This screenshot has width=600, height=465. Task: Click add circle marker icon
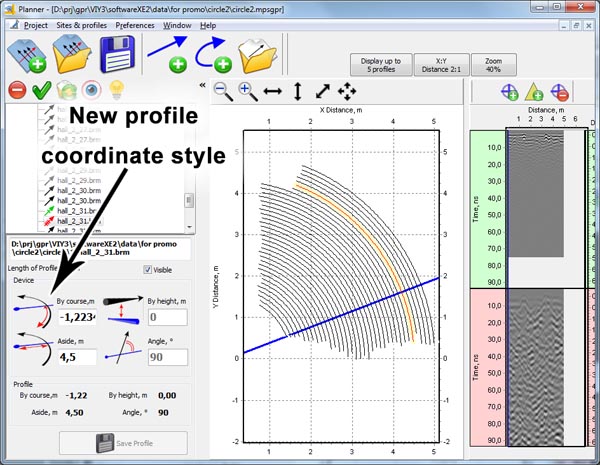pyautogui.click(x=510, y=92)
